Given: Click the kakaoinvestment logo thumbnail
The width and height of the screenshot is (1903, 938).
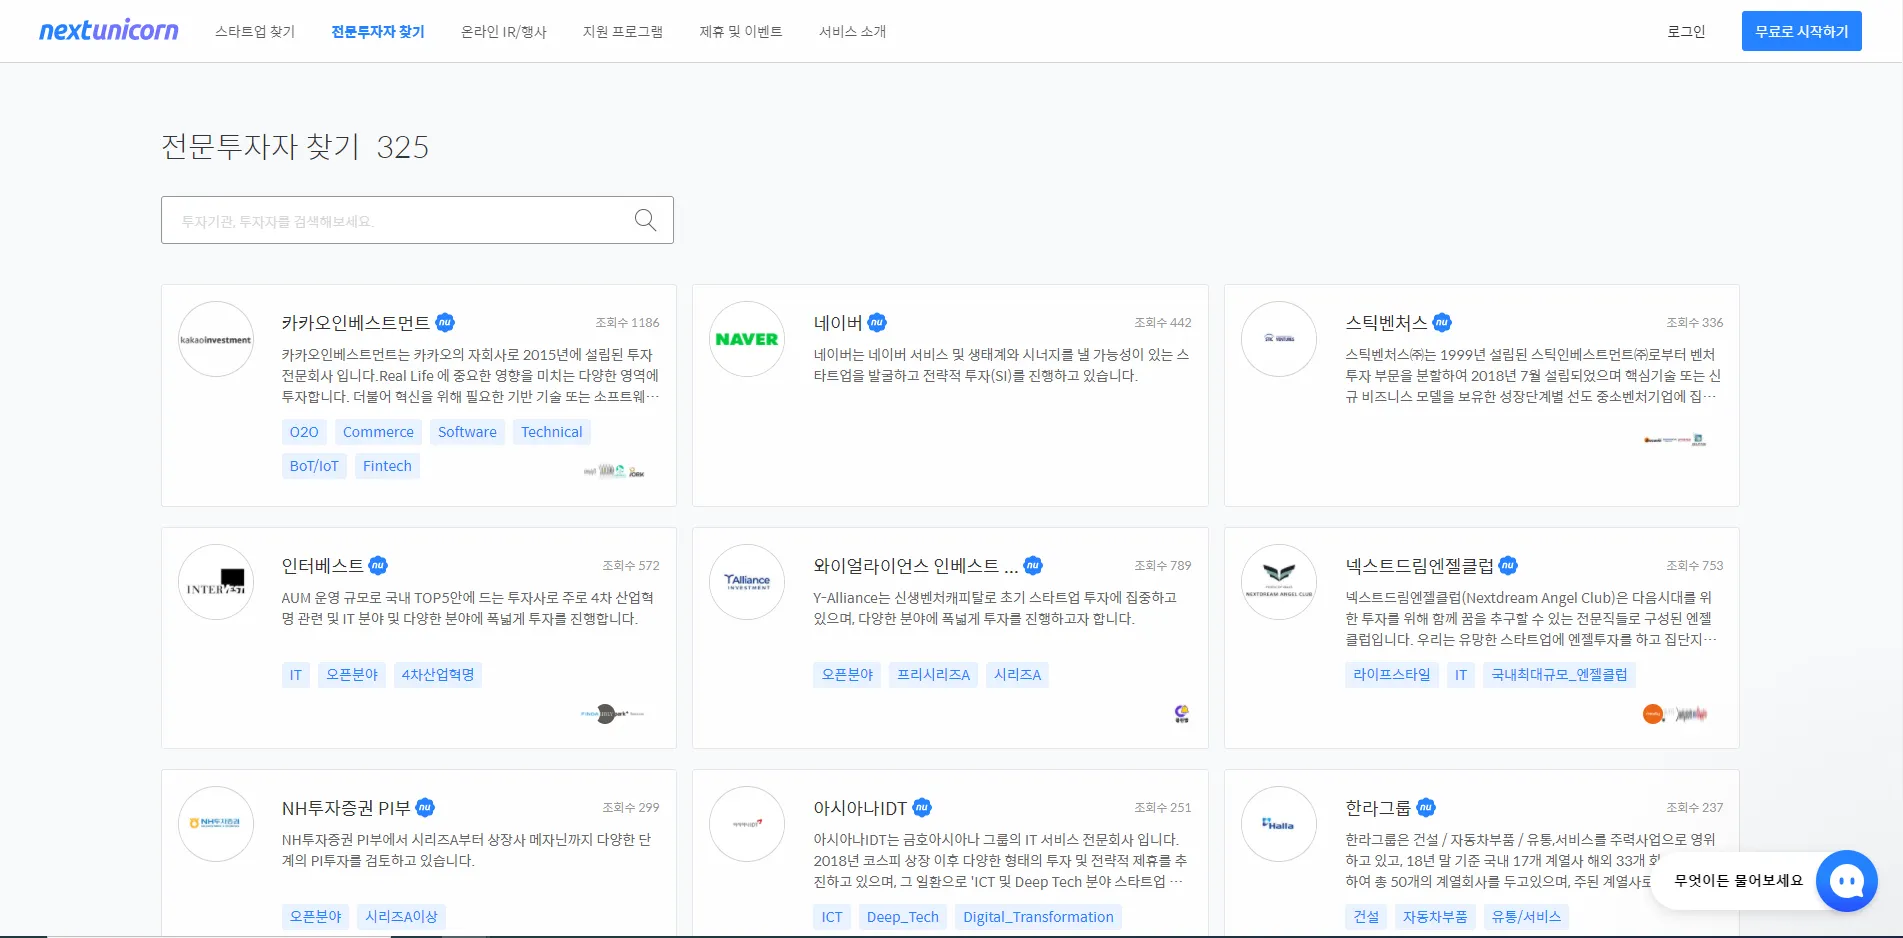Looking at the screenshot, I should 216,339.
